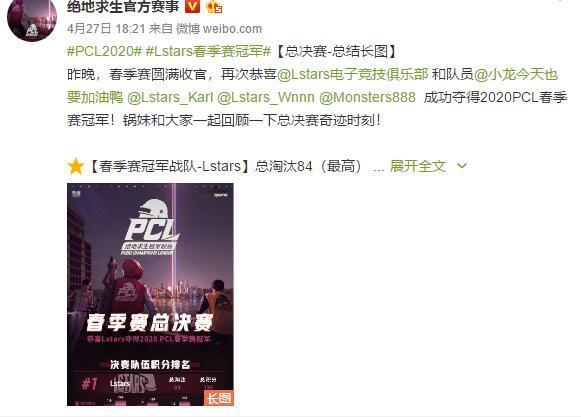Click the account name 绝地求生官方赛事
This screenshot has width=581, height=417.
tap(123, 6)
